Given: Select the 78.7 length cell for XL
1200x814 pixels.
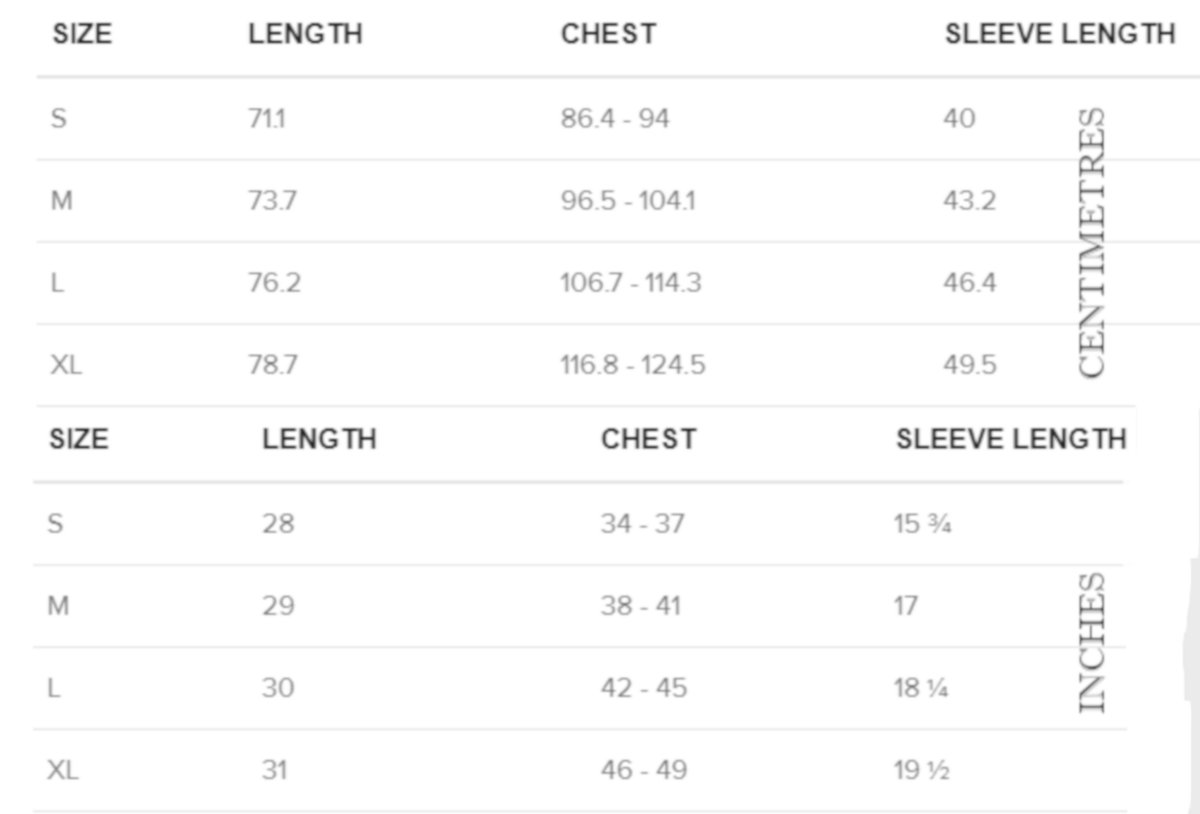Looking at the screenshot, I should click(272, 365).
